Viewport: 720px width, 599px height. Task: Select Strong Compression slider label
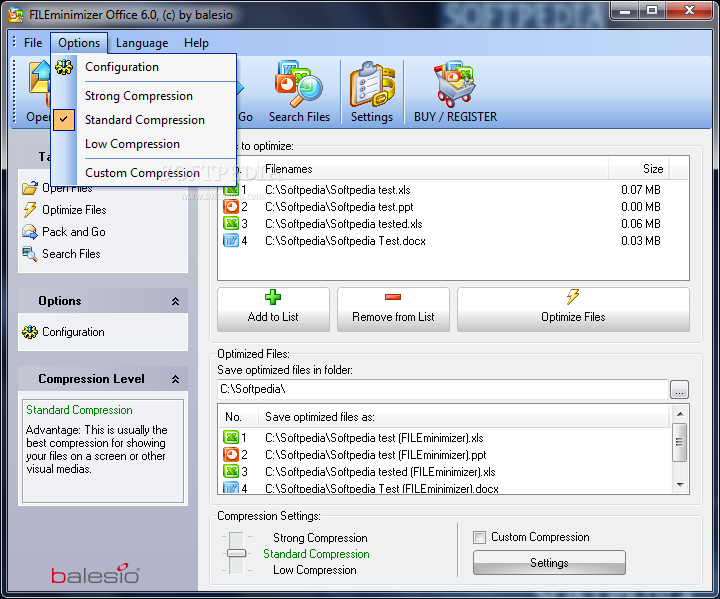tap(320, 538)
